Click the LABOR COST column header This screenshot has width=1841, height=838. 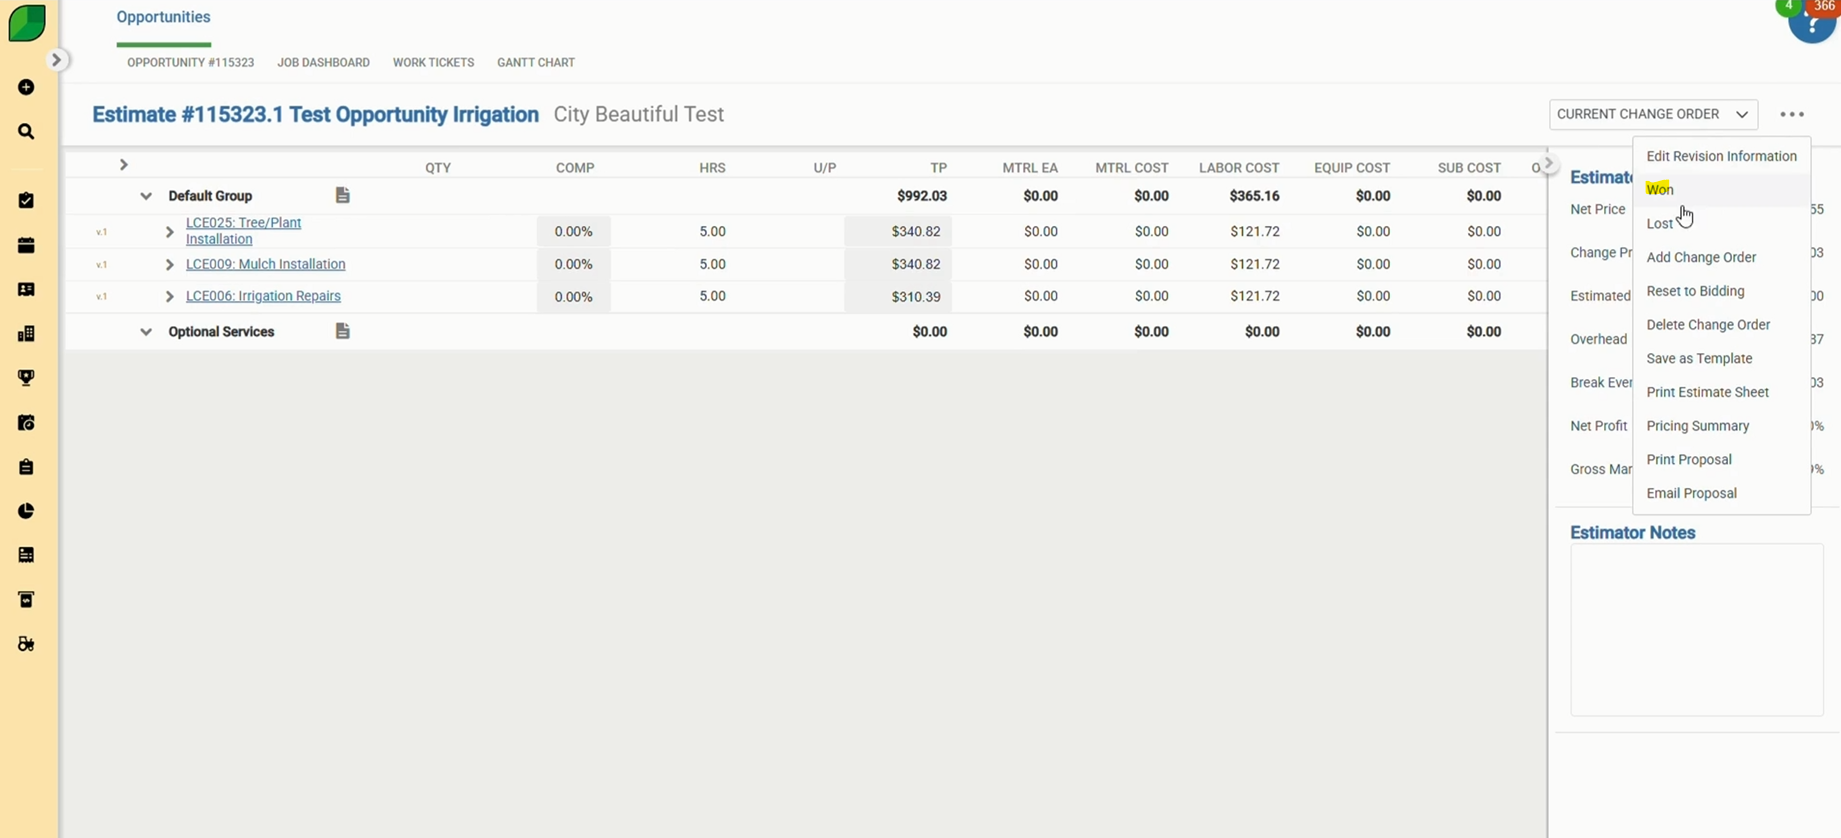point(1239,168)
